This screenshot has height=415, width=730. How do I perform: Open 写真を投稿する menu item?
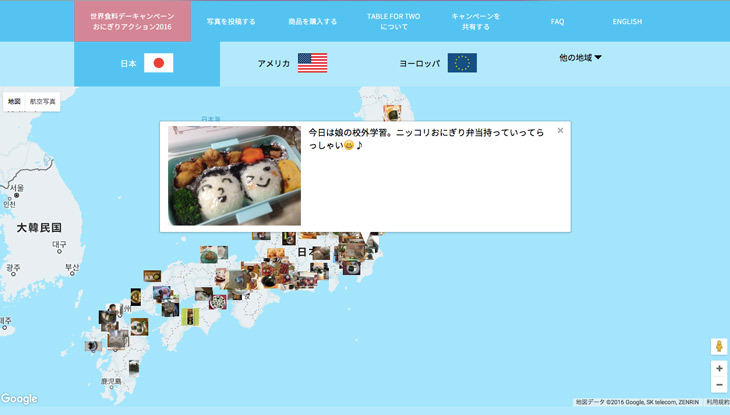point(231,21)
